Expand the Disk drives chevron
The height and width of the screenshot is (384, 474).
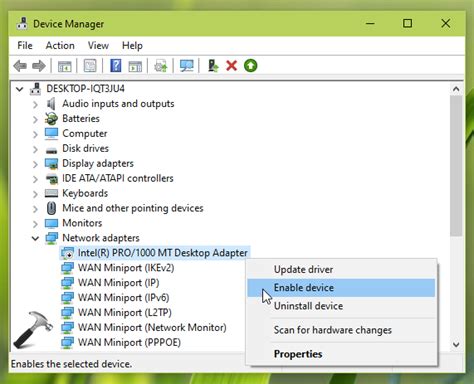pyautogui.click(x=35, y=149)
